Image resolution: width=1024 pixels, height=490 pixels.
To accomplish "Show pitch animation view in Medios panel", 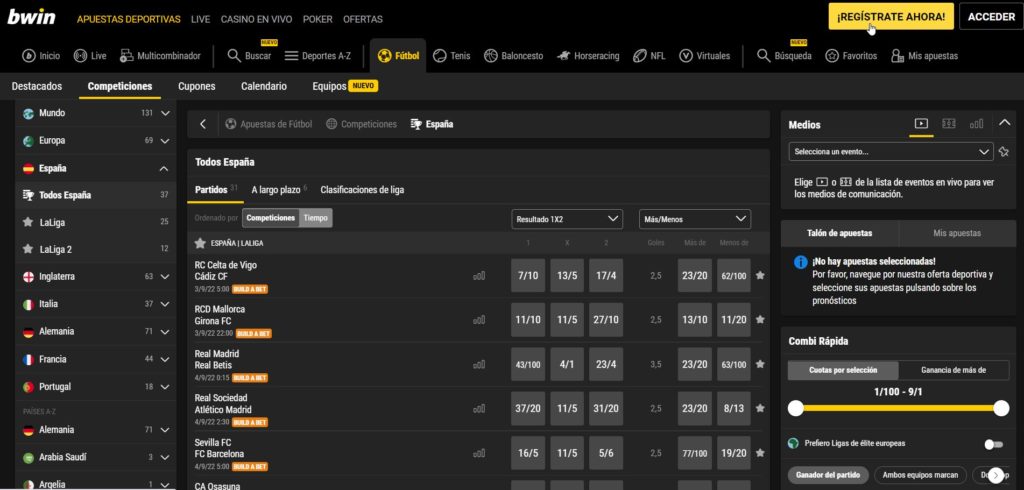I will point(949,123).
